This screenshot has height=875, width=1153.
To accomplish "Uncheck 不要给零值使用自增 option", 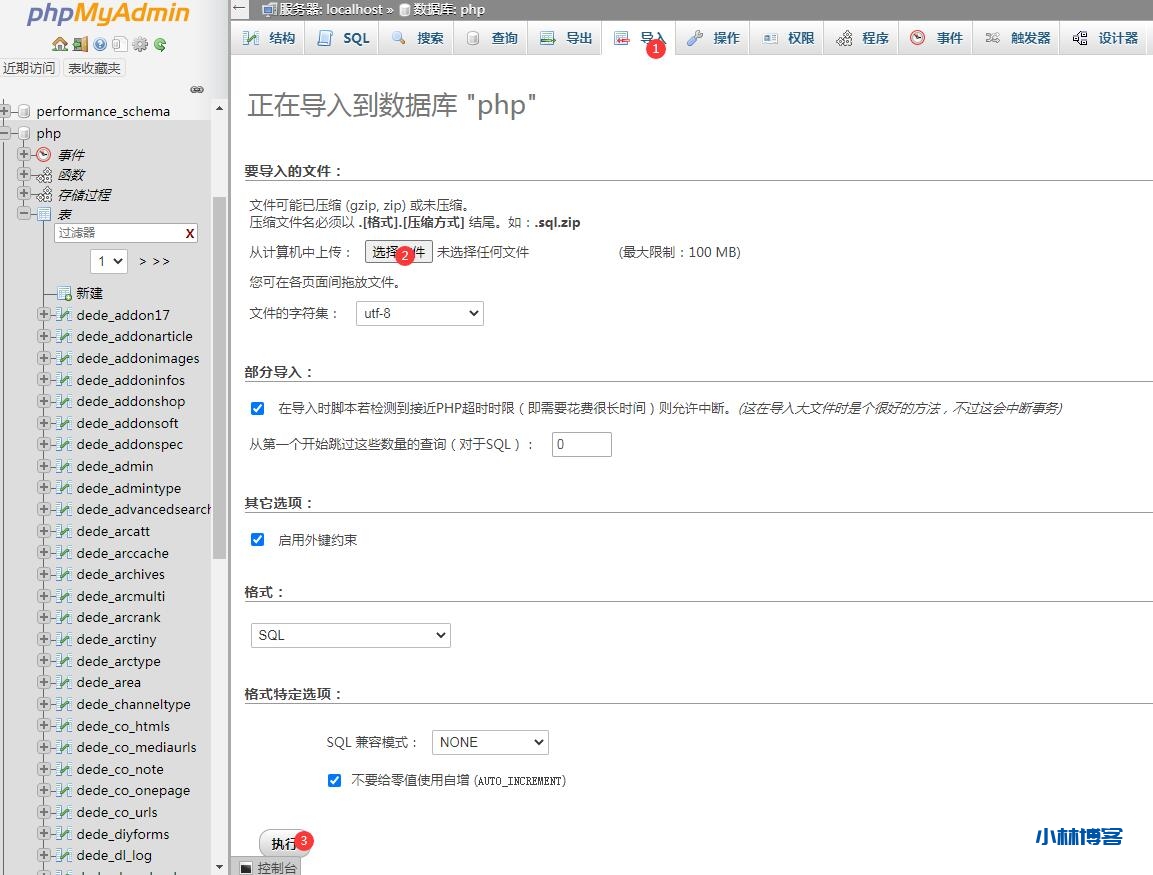I will coord(334,781).
